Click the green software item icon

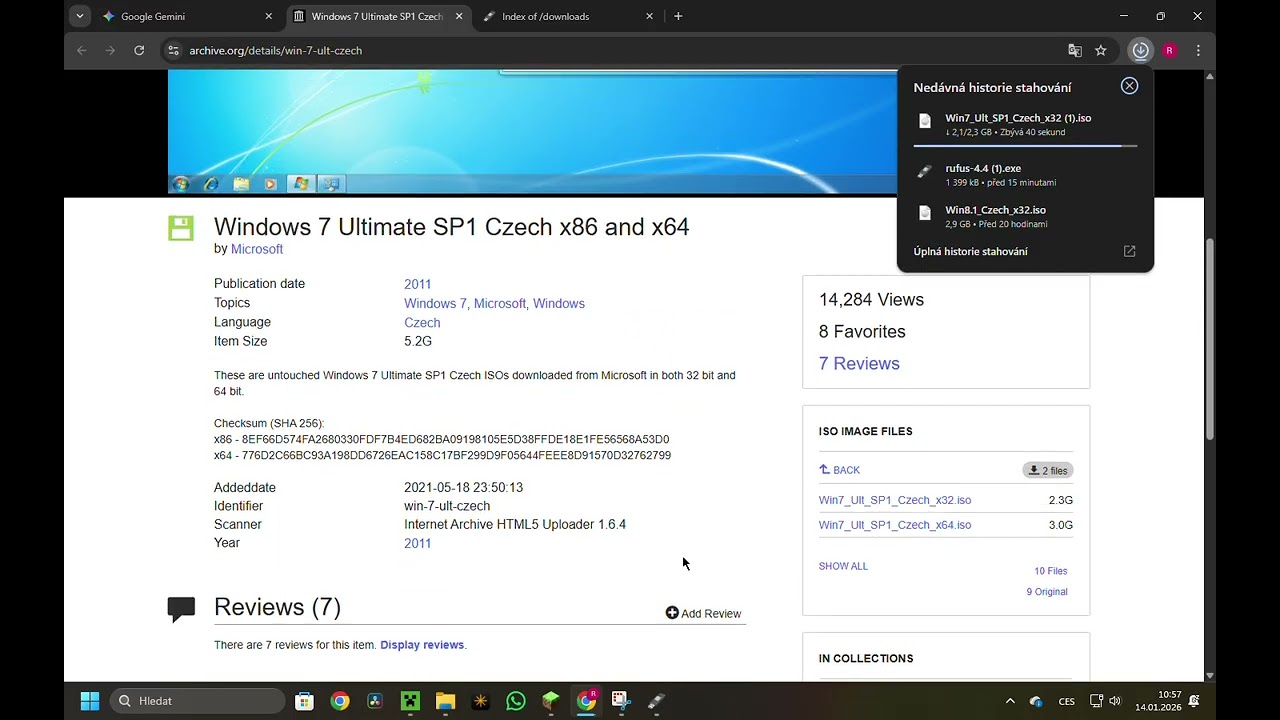pyautogui.click(x=181, y=228)
